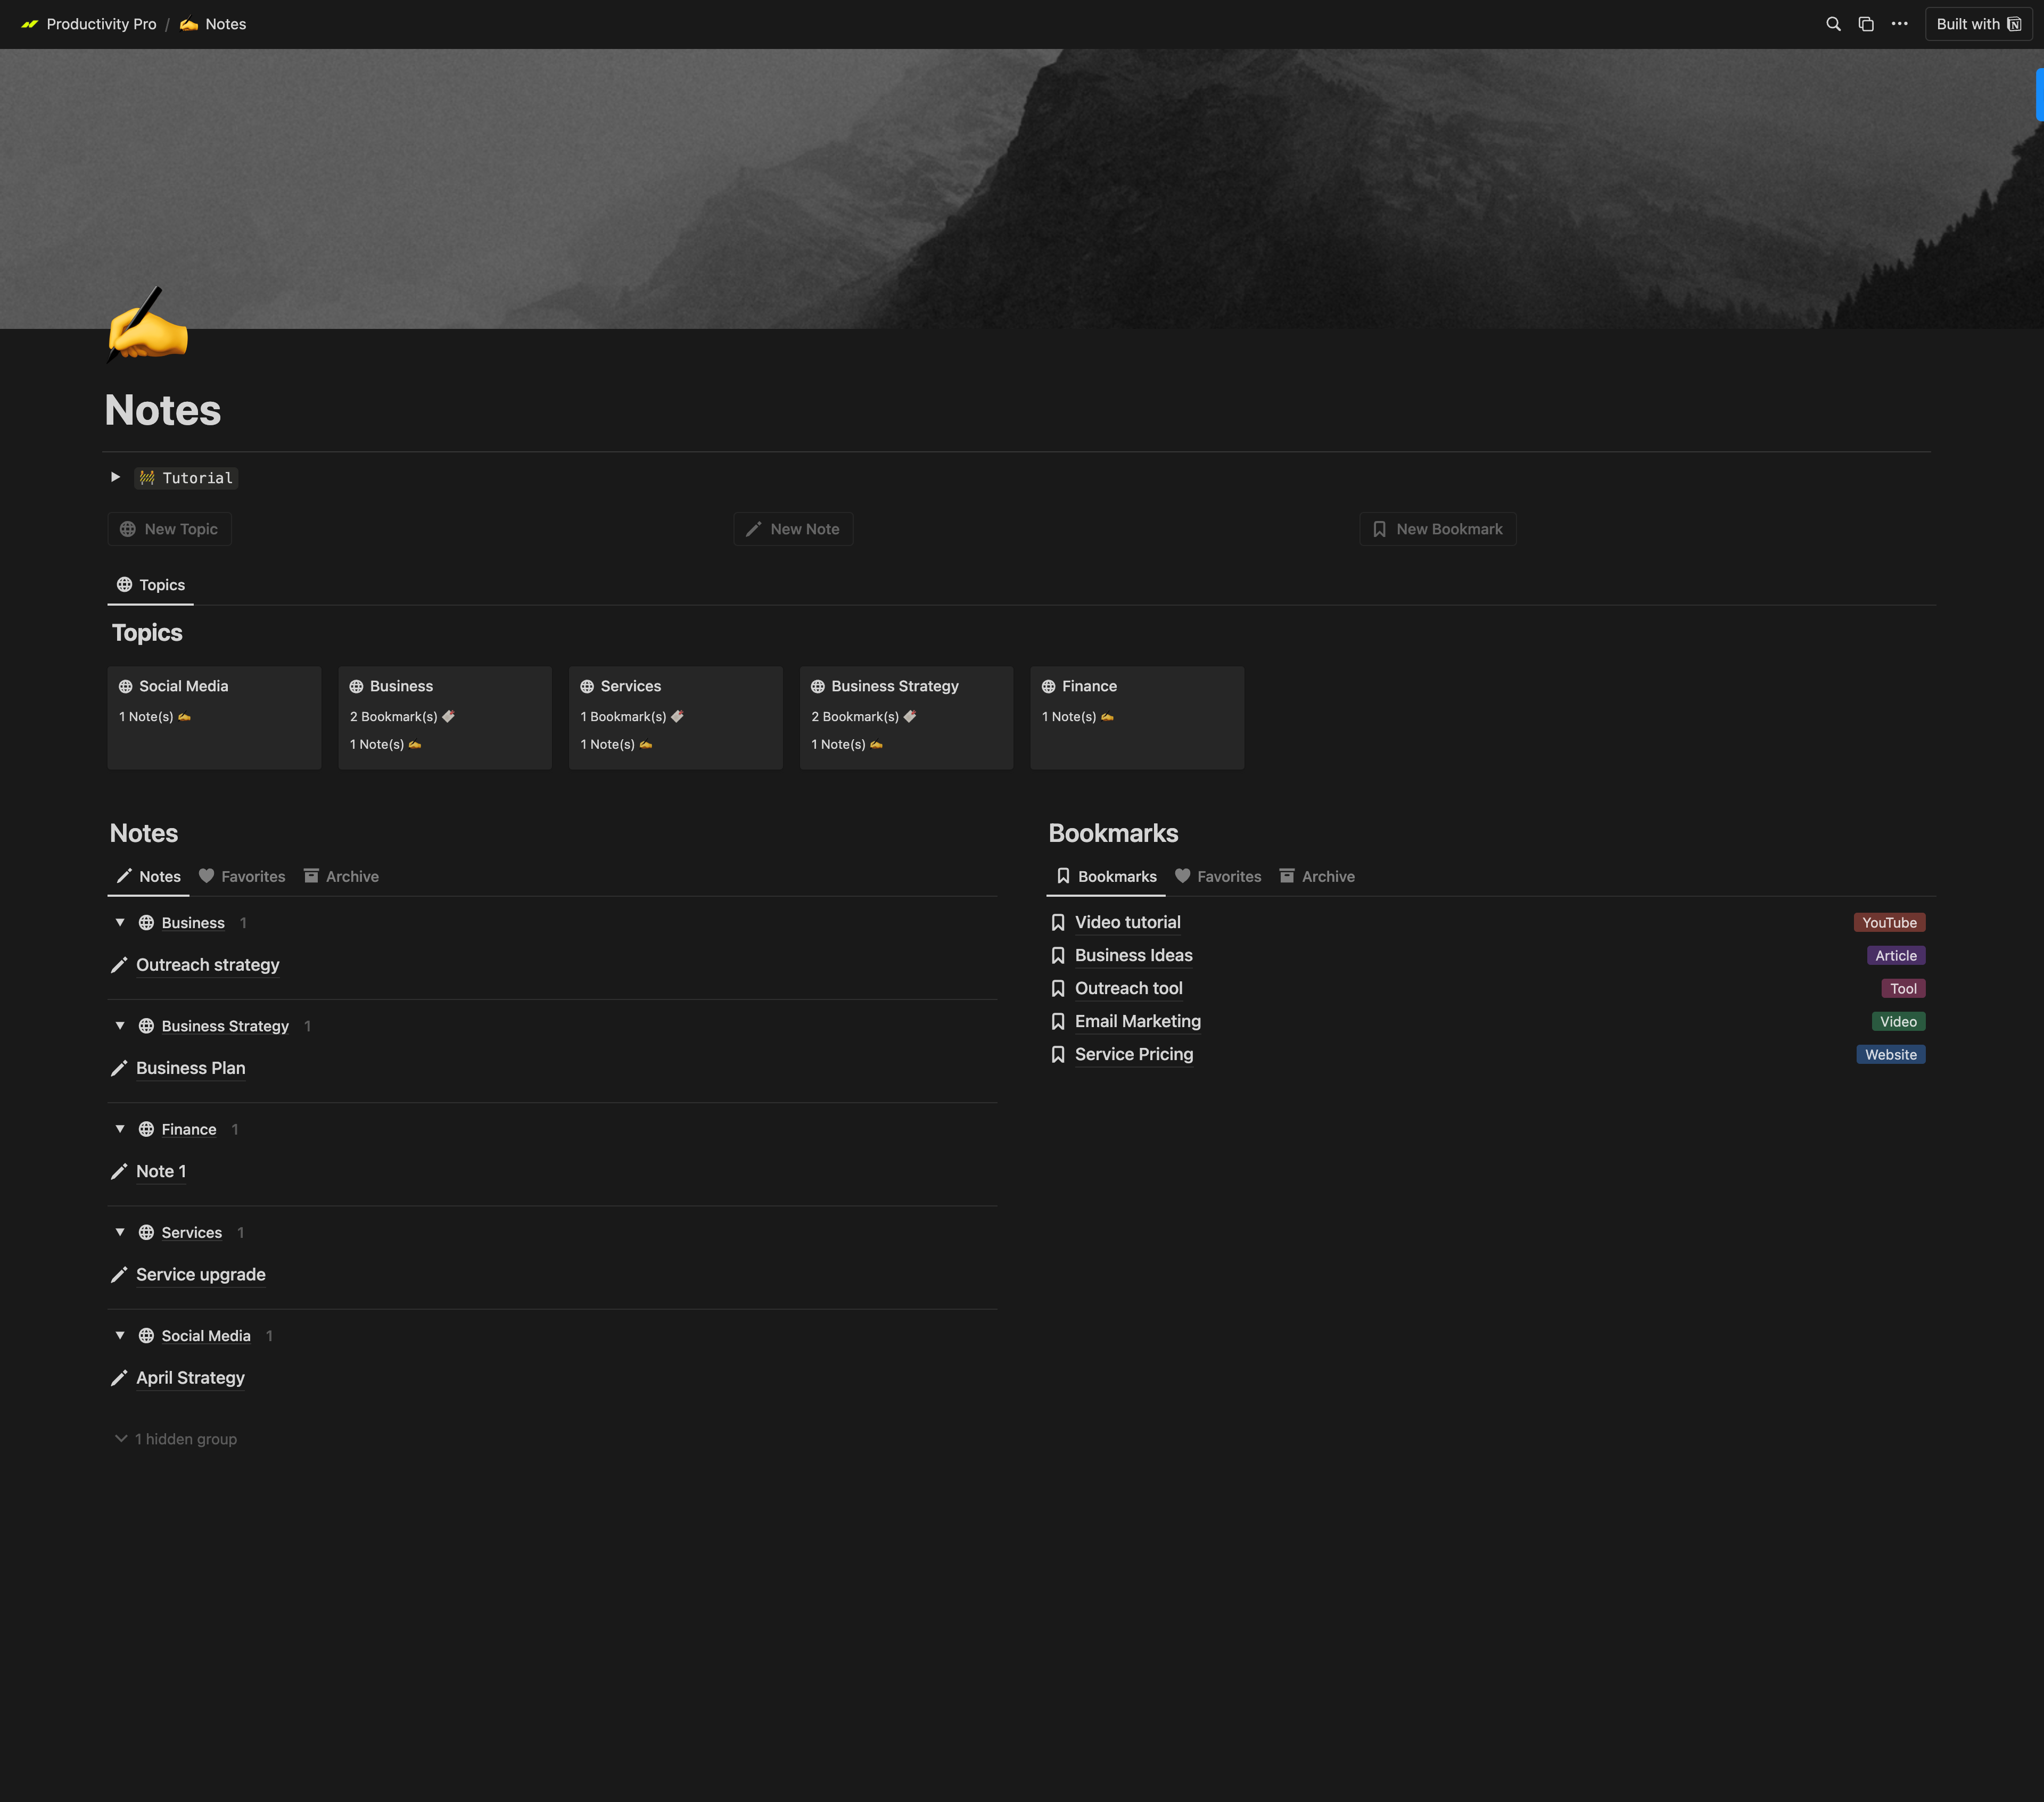2044x1802 pixels.
Task: Open Productivity Pro breadcrumb link
Action: pos(100,24)
